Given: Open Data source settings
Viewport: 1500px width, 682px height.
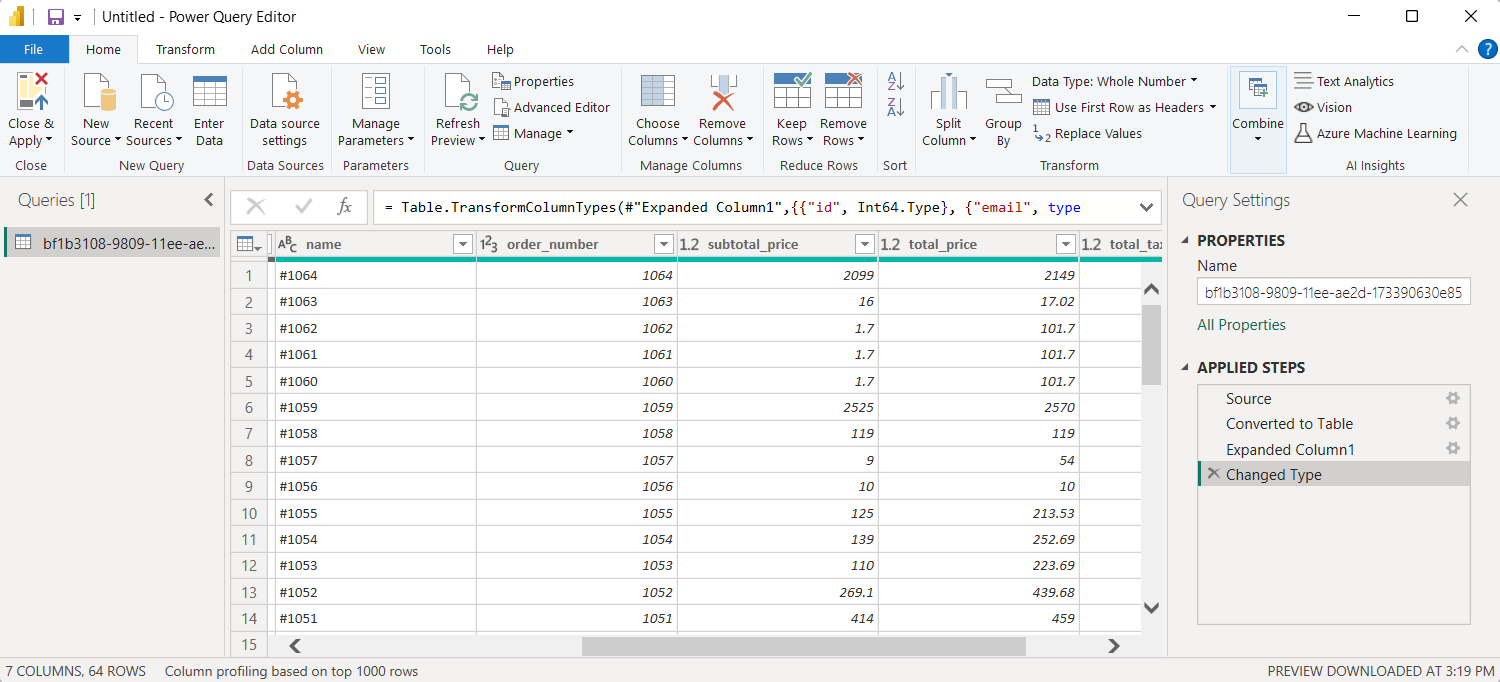Looking at the screenshot, I should coord(285,110).
